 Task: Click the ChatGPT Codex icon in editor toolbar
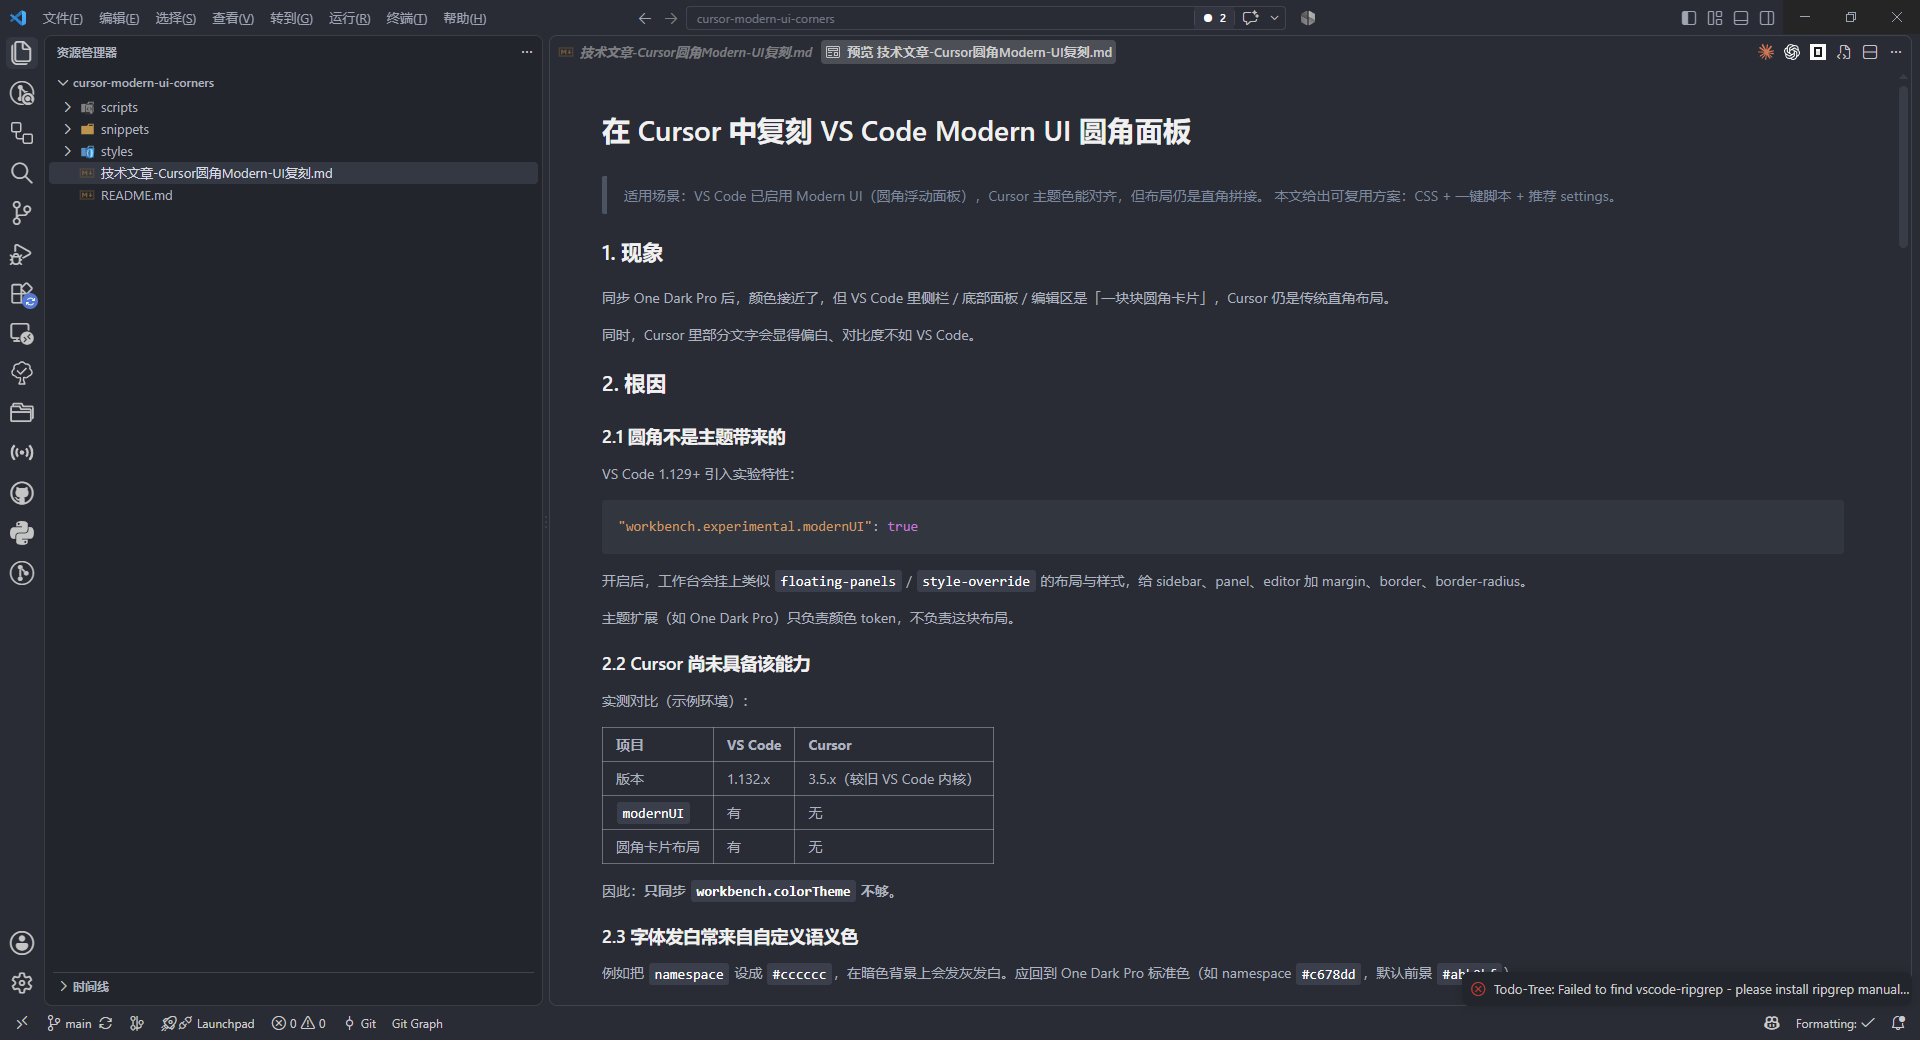pos(1792,52)
